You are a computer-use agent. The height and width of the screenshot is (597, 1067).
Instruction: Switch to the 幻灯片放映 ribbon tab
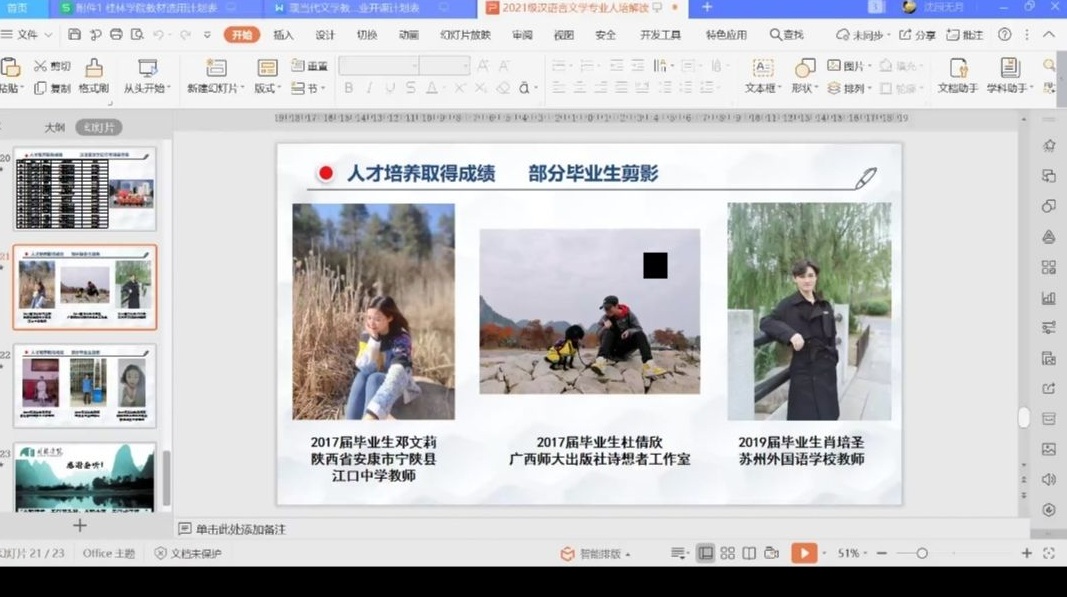465,35
